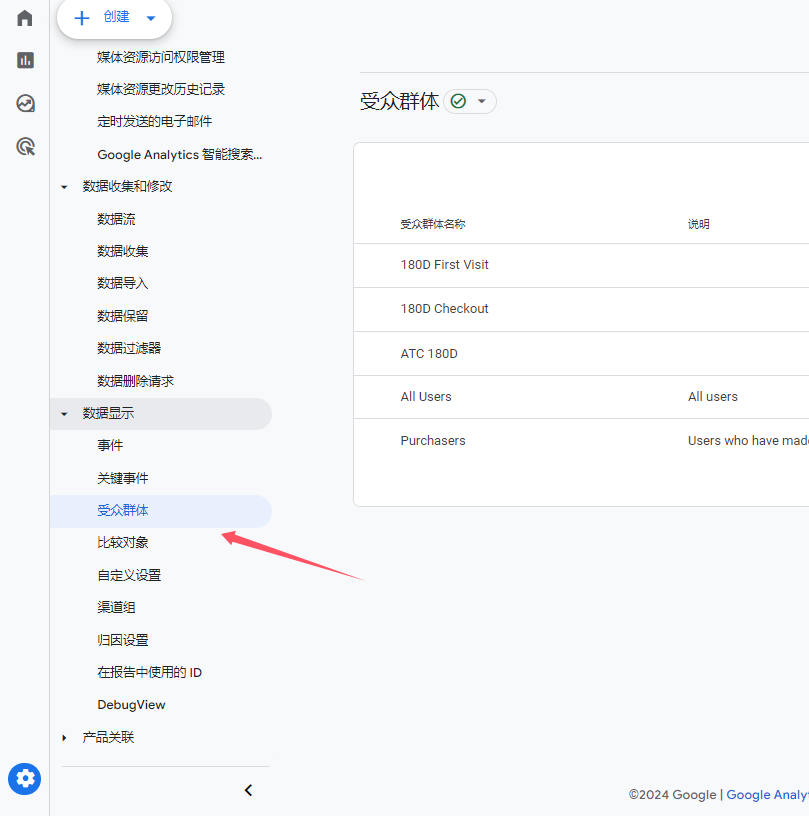Open the 180D First Visit audience row
Viewport: 809px width, 816px height.
click(445, 264)
